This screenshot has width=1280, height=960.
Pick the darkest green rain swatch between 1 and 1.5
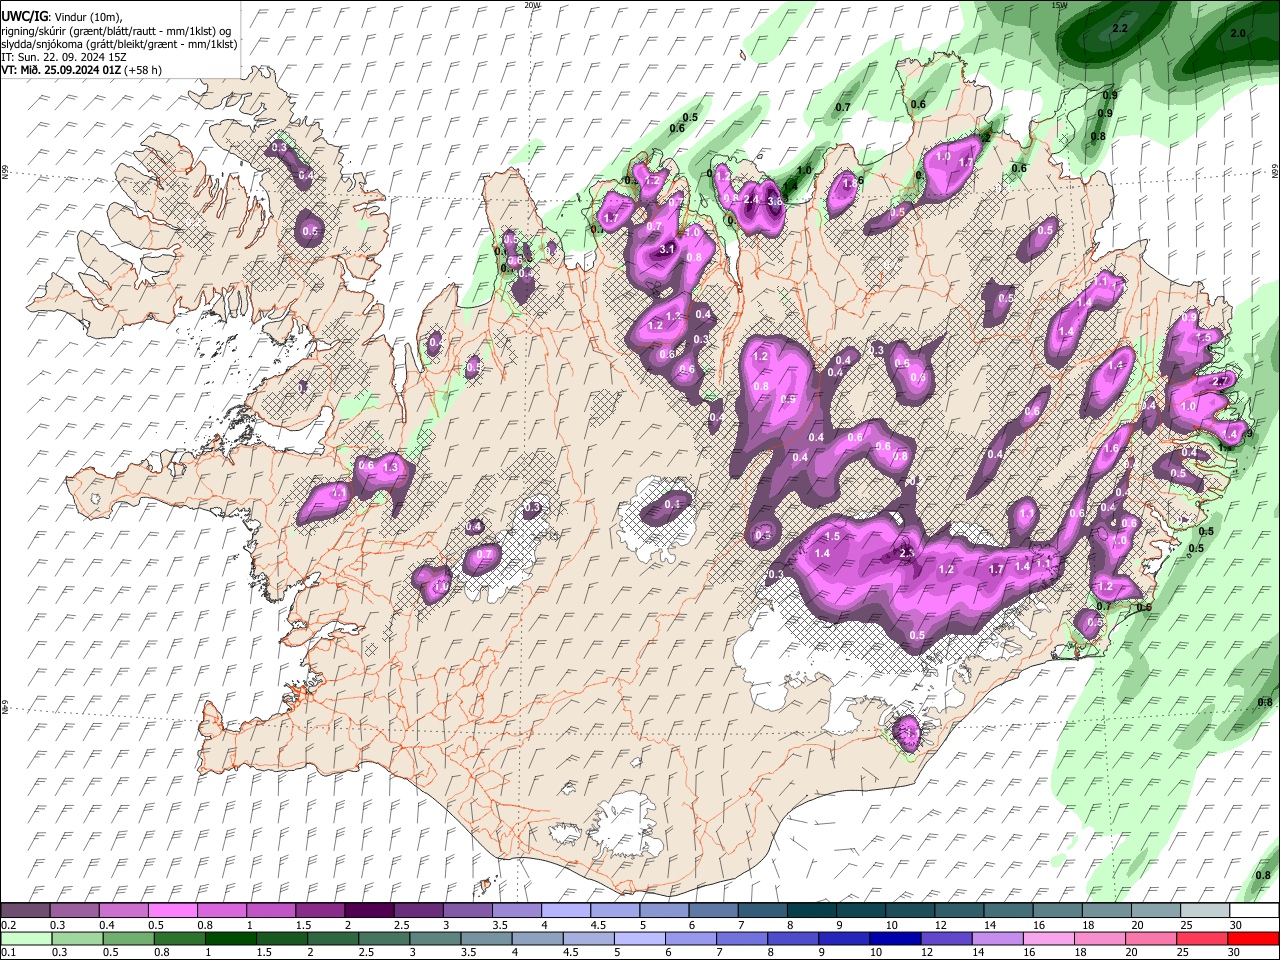coord(230,939)
